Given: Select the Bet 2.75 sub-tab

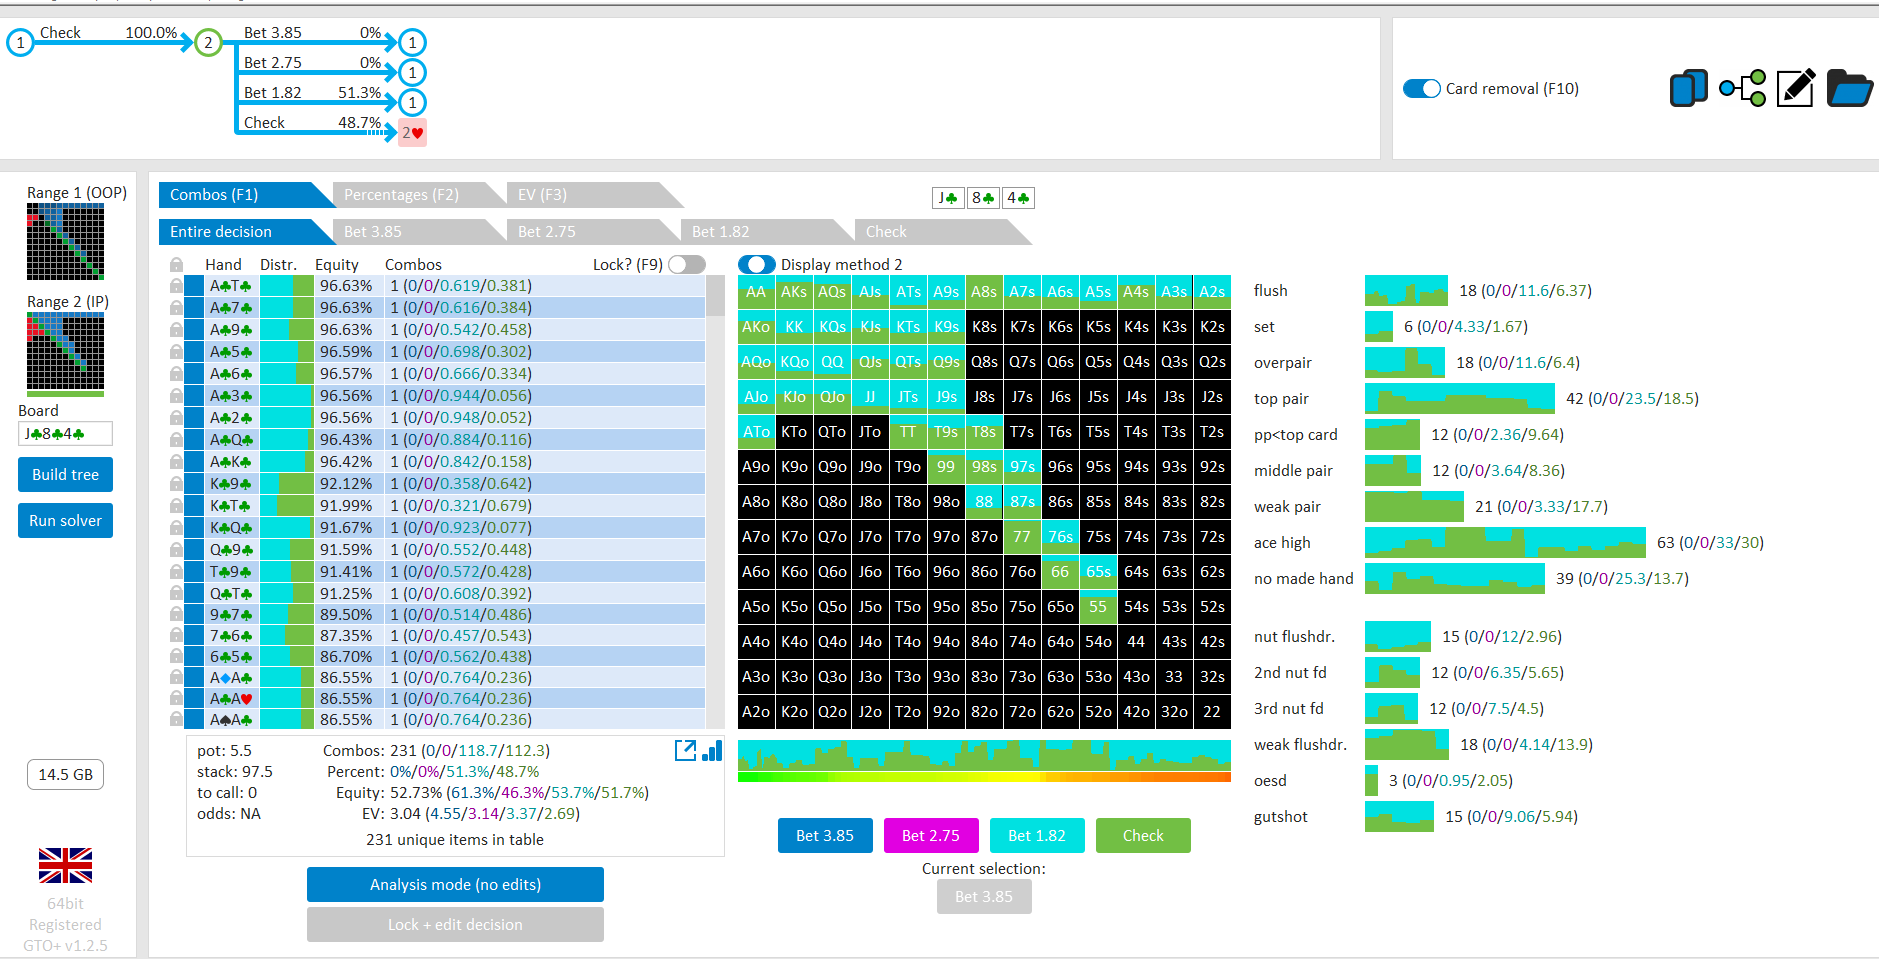Looking at the screenshot, I should coord(592,232).
